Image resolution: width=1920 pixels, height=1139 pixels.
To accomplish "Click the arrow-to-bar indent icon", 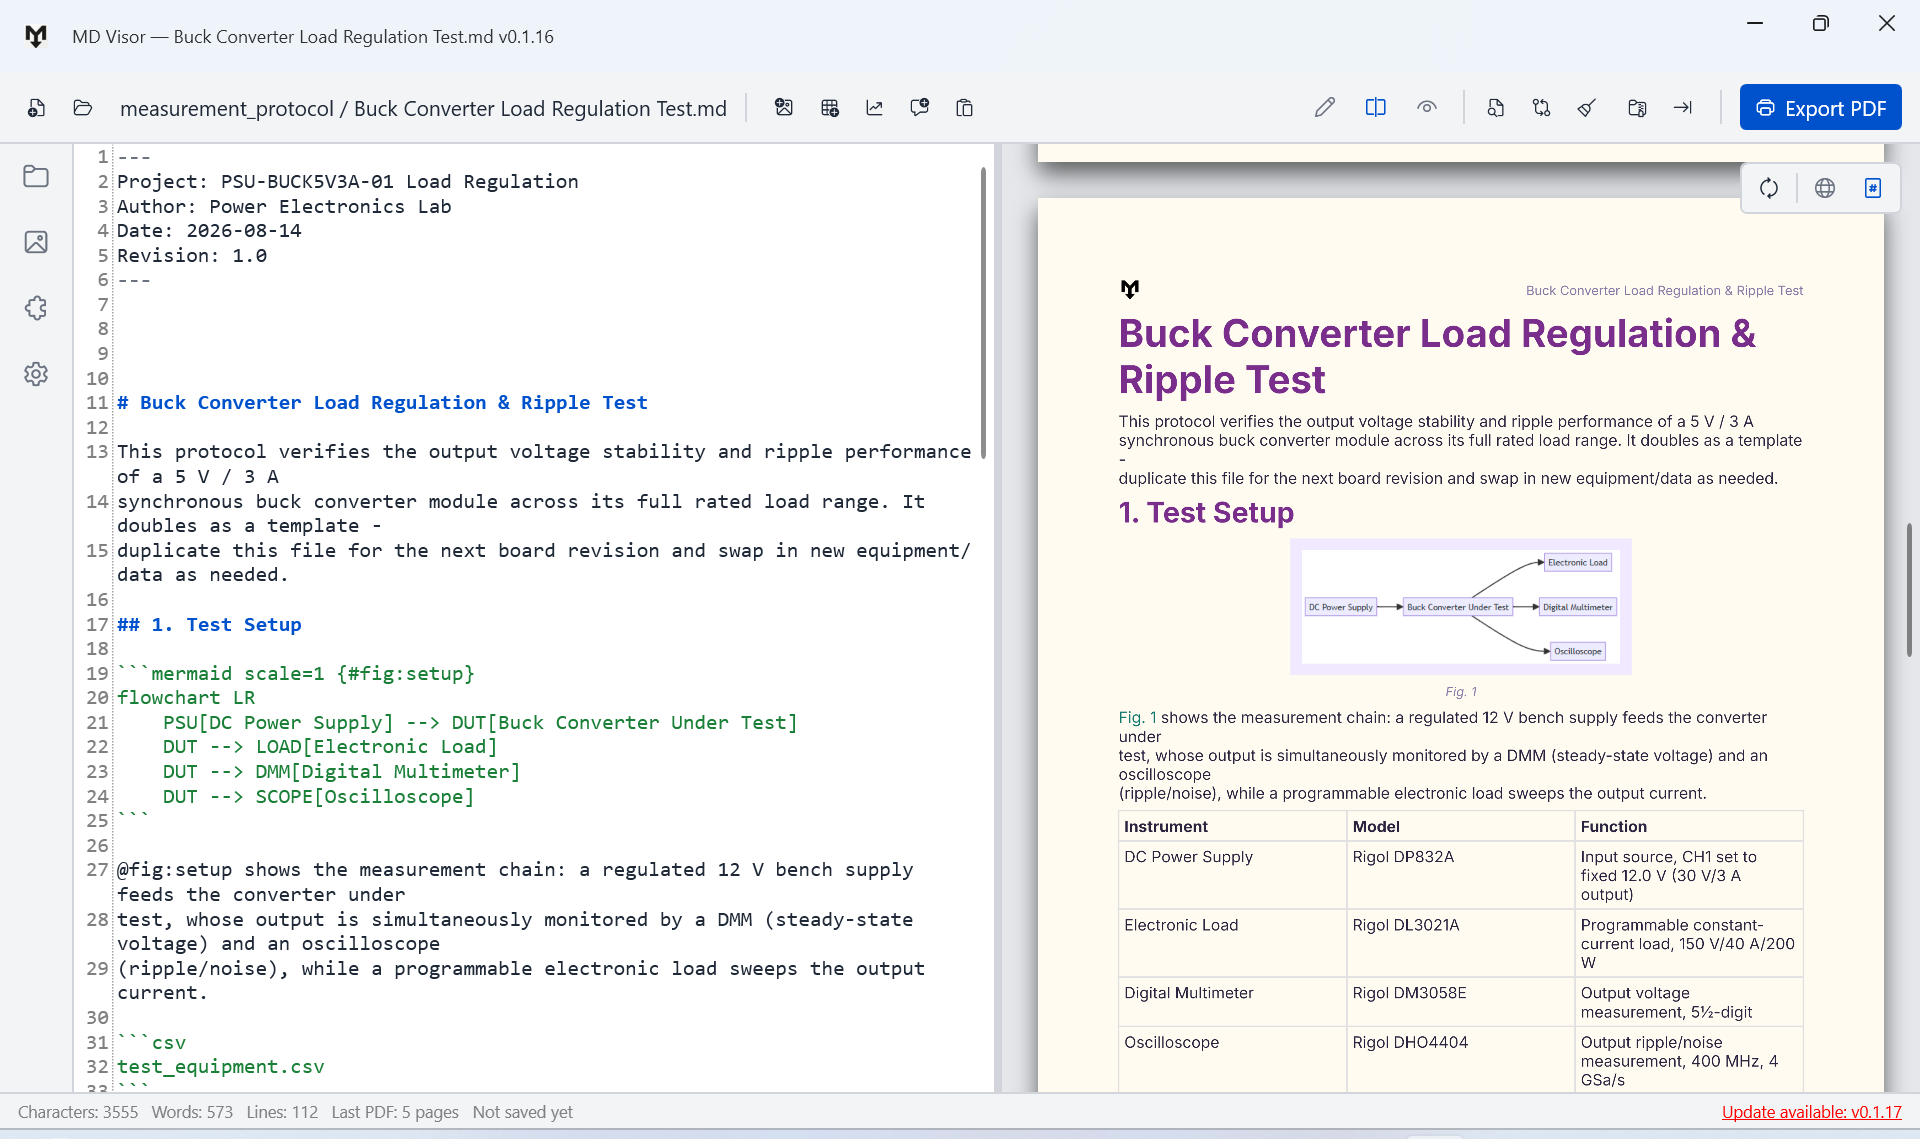I will [1683, 108].
